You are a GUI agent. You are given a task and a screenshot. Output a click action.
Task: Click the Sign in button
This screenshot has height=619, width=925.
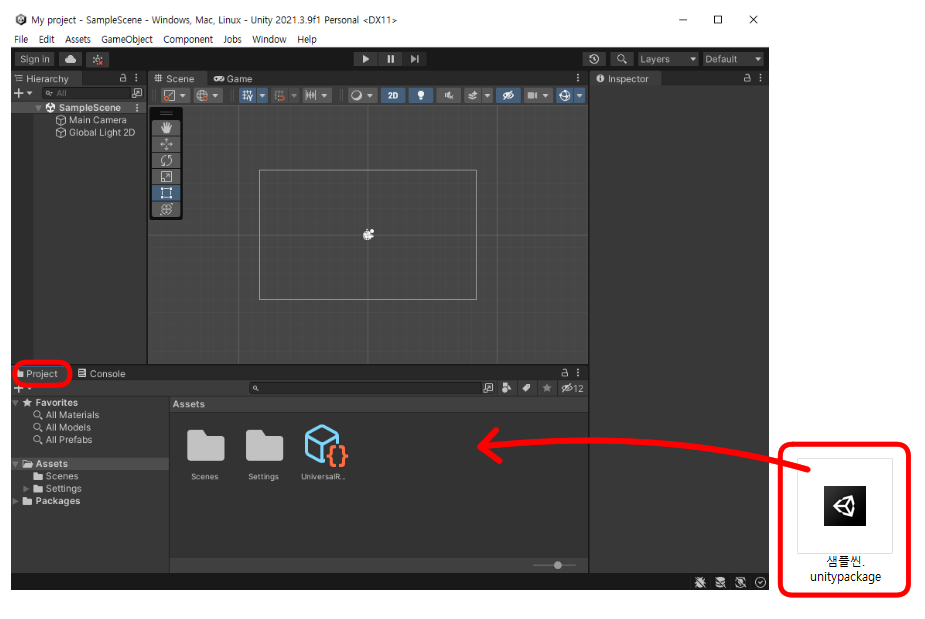(35, 59)
